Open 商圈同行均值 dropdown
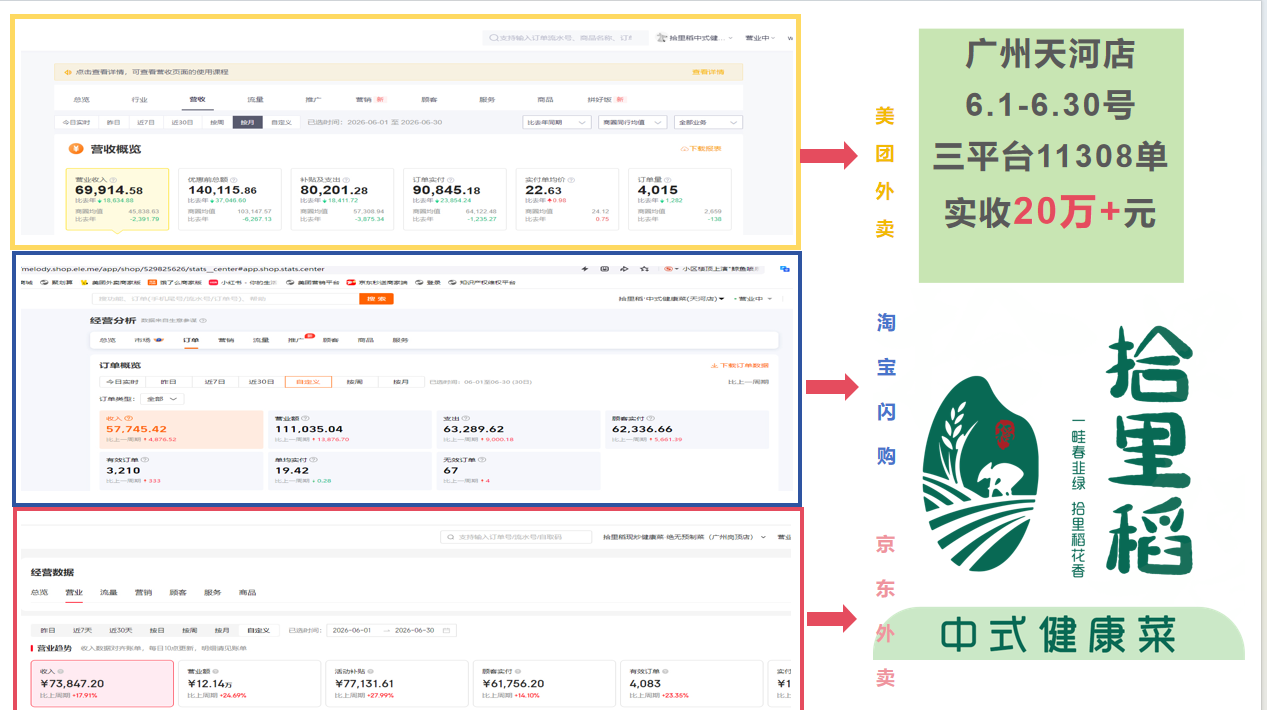The height and width of the screenshot is (710, 1267). click(x=632, y=122)
